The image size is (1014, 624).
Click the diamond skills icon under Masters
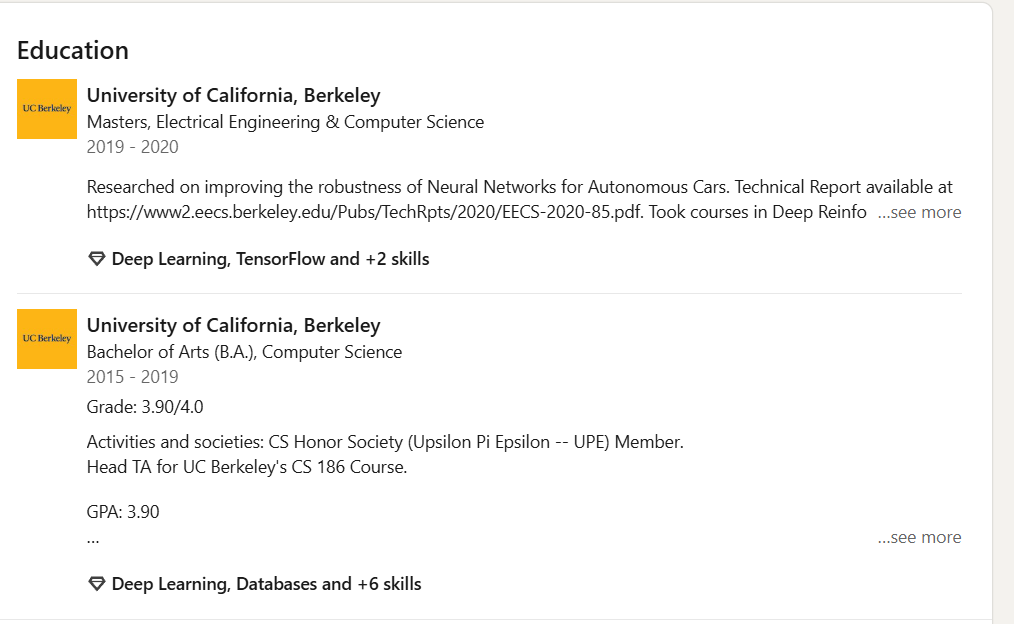[x=96, y=259]
